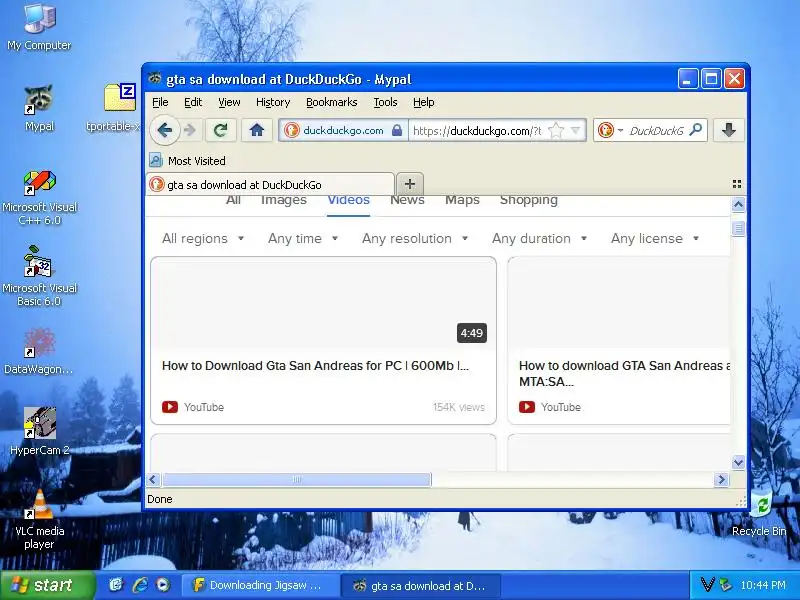This screenshot has width=800, height=600.
Task: Go back with the back arrow button
Action: [x=164, y=131]
